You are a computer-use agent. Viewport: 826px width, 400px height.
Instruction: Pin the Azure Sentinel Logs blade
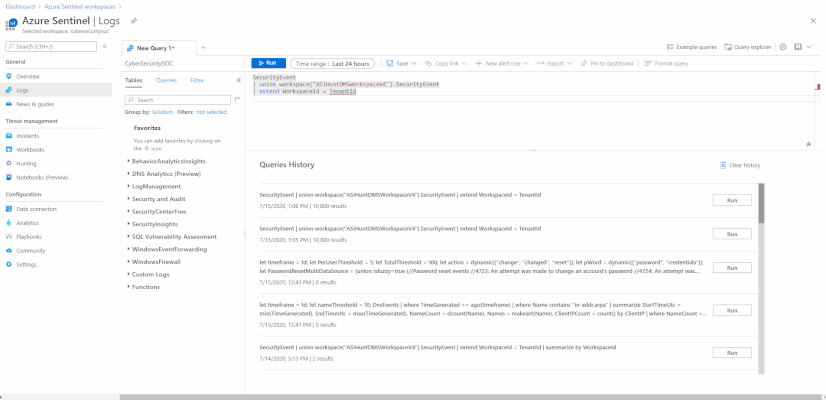134,21
